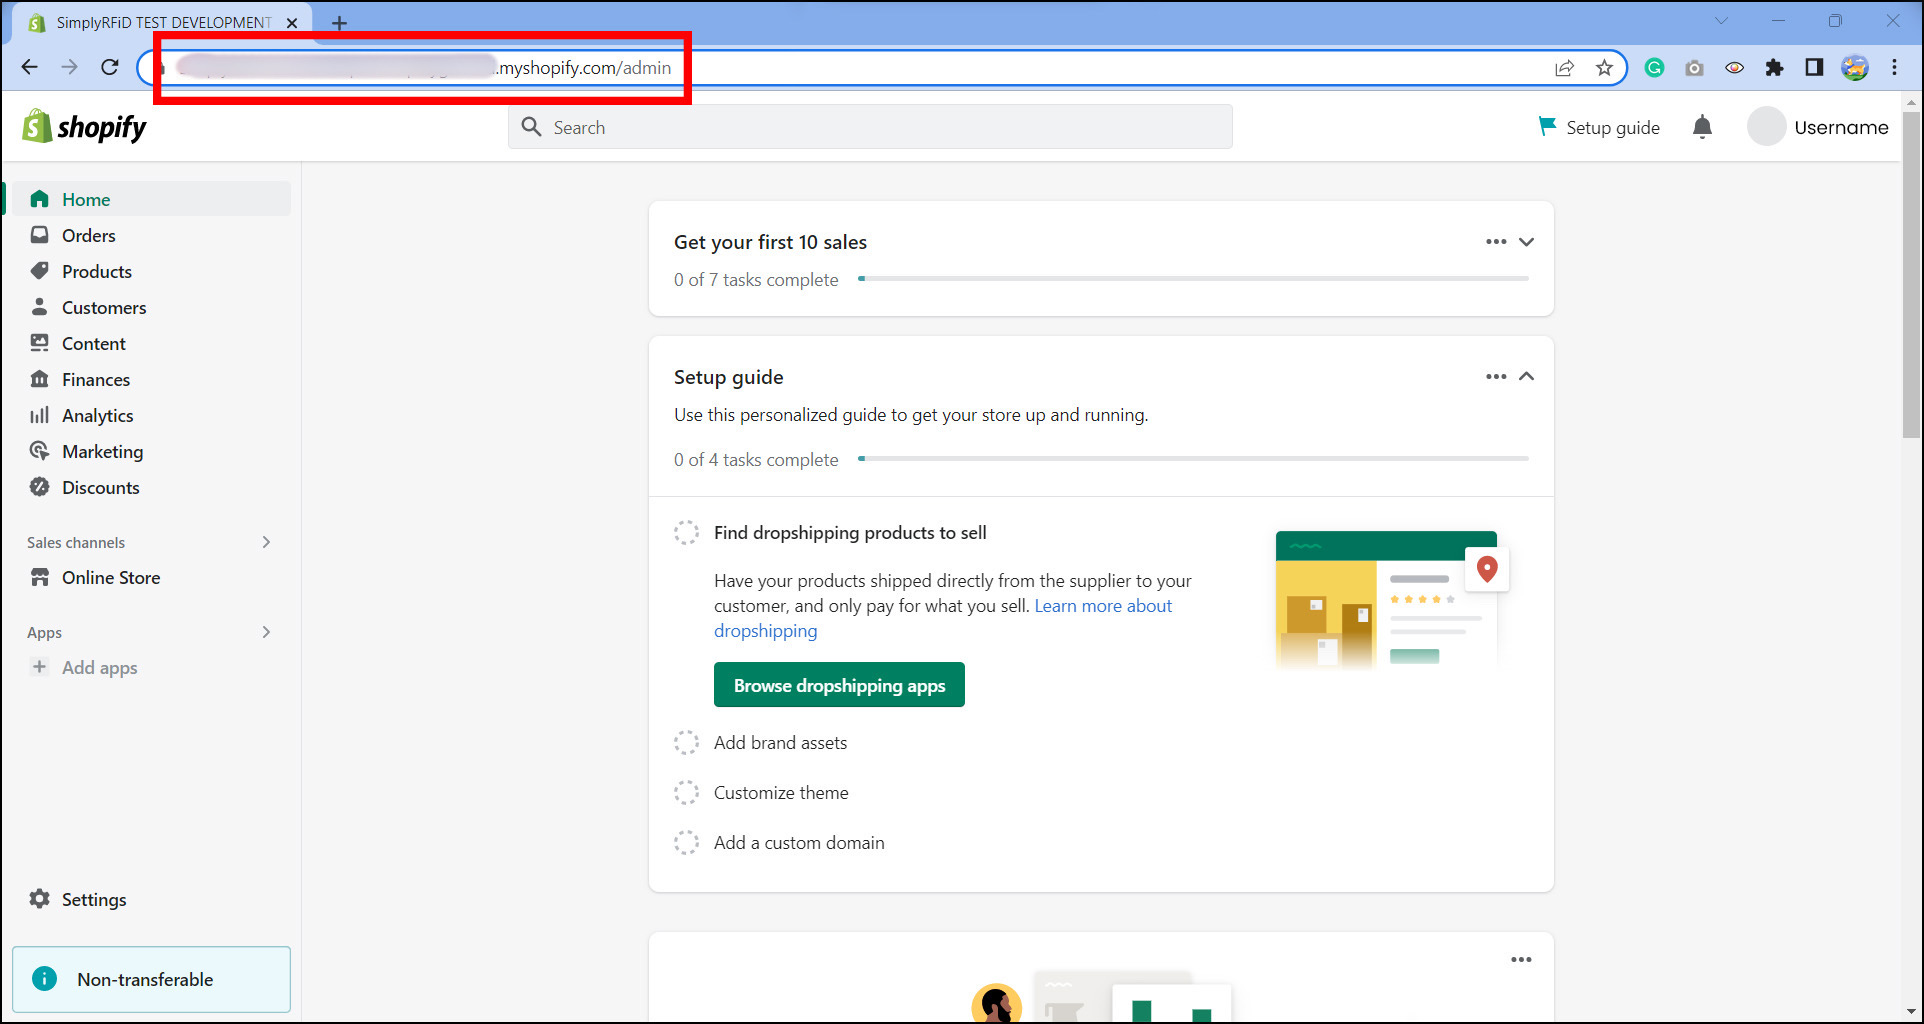Mark Add brand assets task circle
Viewport: 1924px width, 1024px height.
pos(686,743)
